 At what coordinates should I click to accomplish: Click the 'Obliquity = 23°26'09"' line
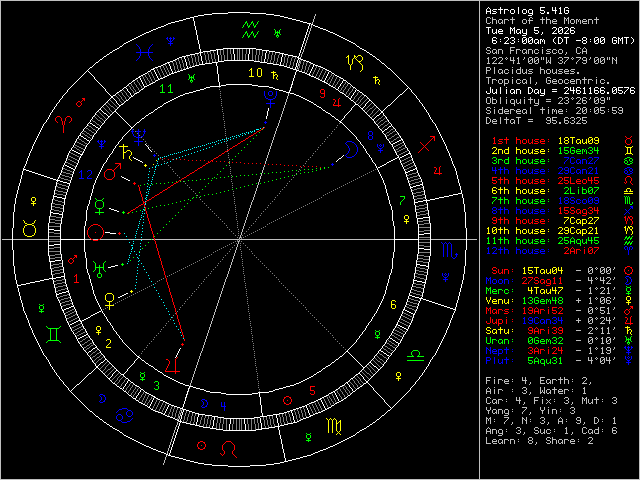pos(548,100)
